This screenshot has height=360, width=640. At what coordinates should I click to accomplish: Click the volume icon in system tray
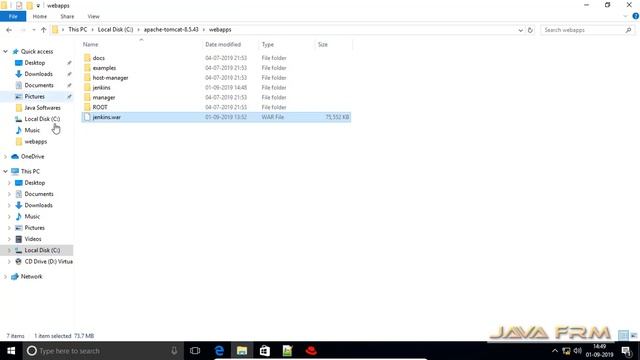[x=577, y=351]
